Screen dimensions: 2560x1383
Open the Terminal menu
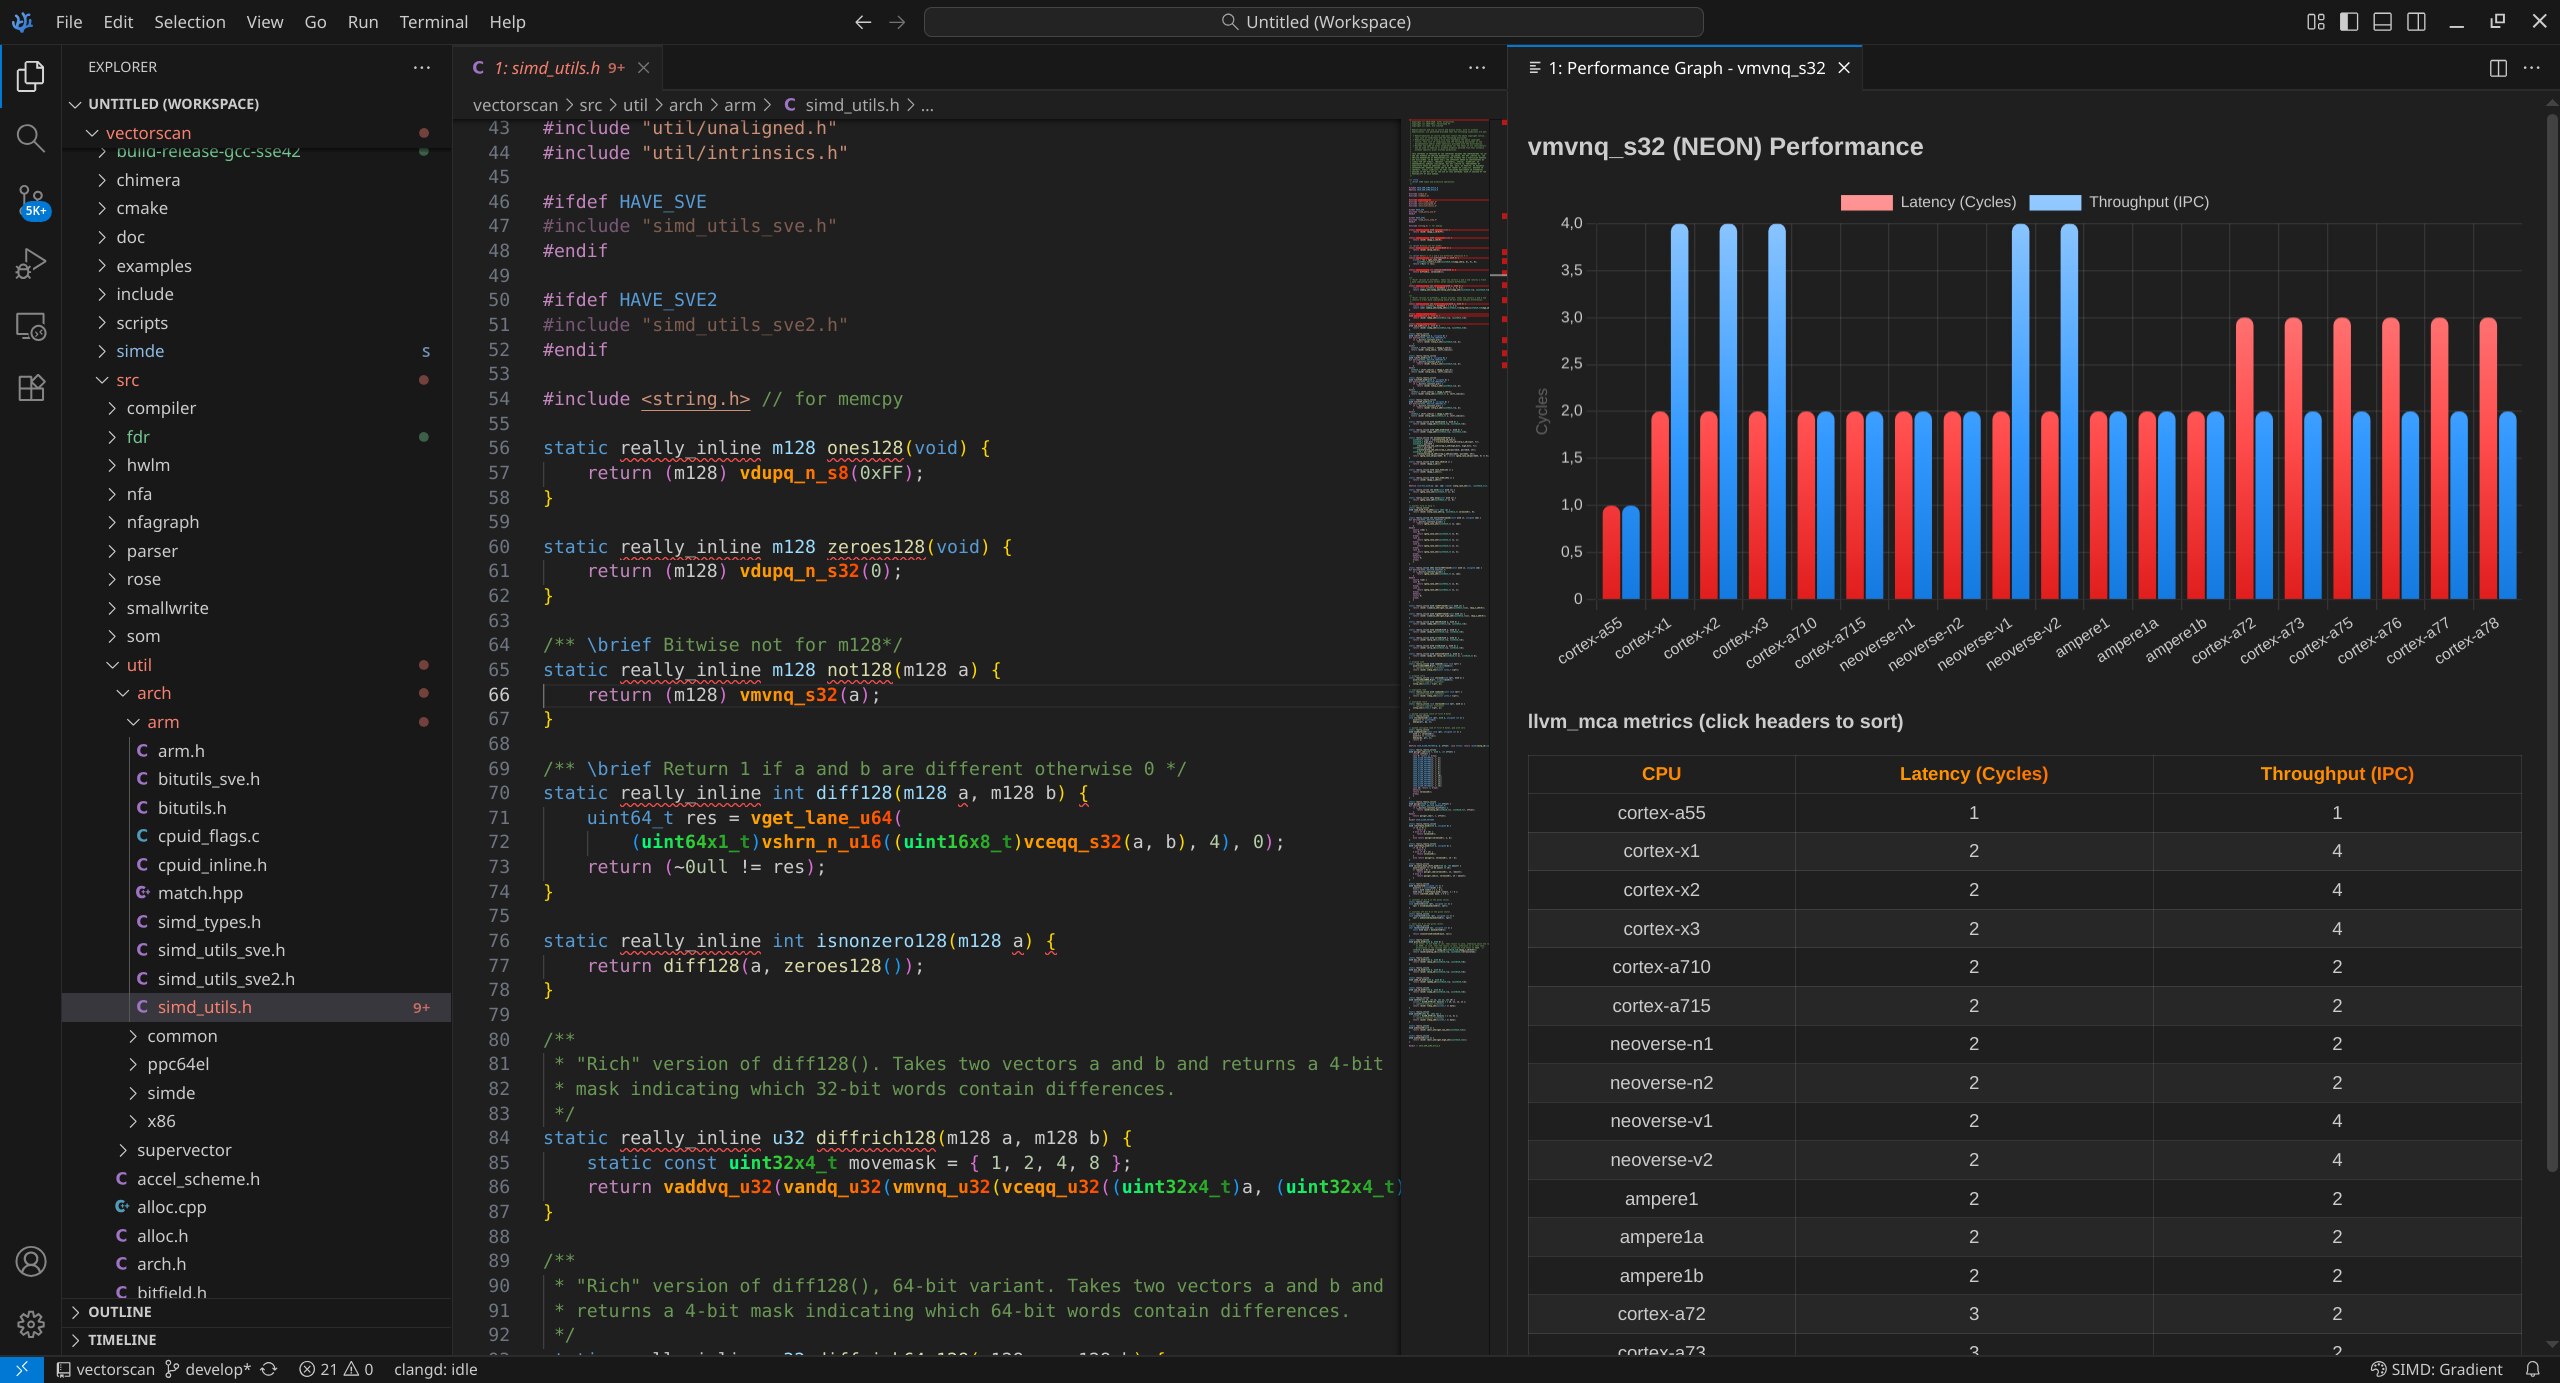point(433,21)
